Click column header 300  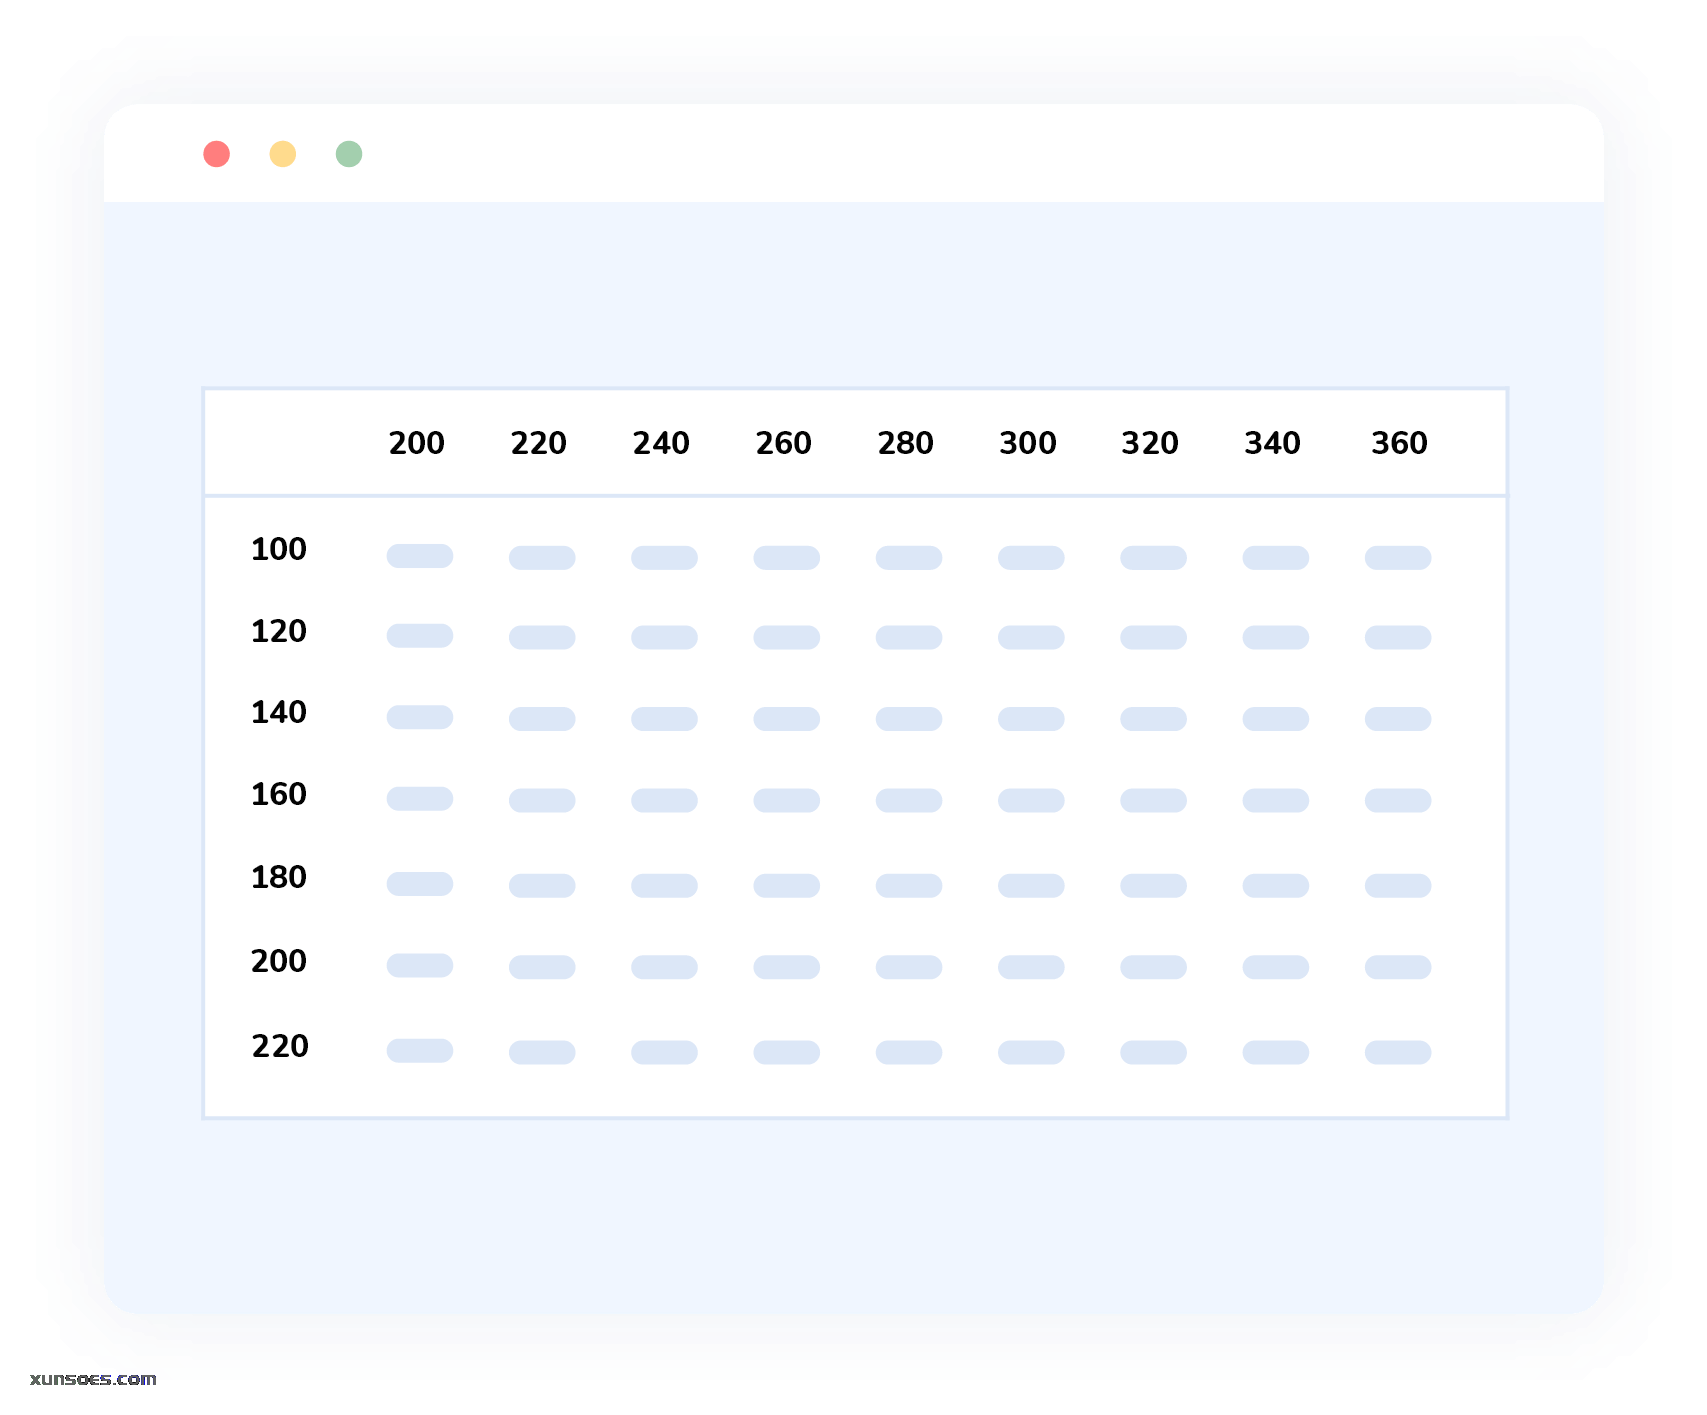[1028, 443]
